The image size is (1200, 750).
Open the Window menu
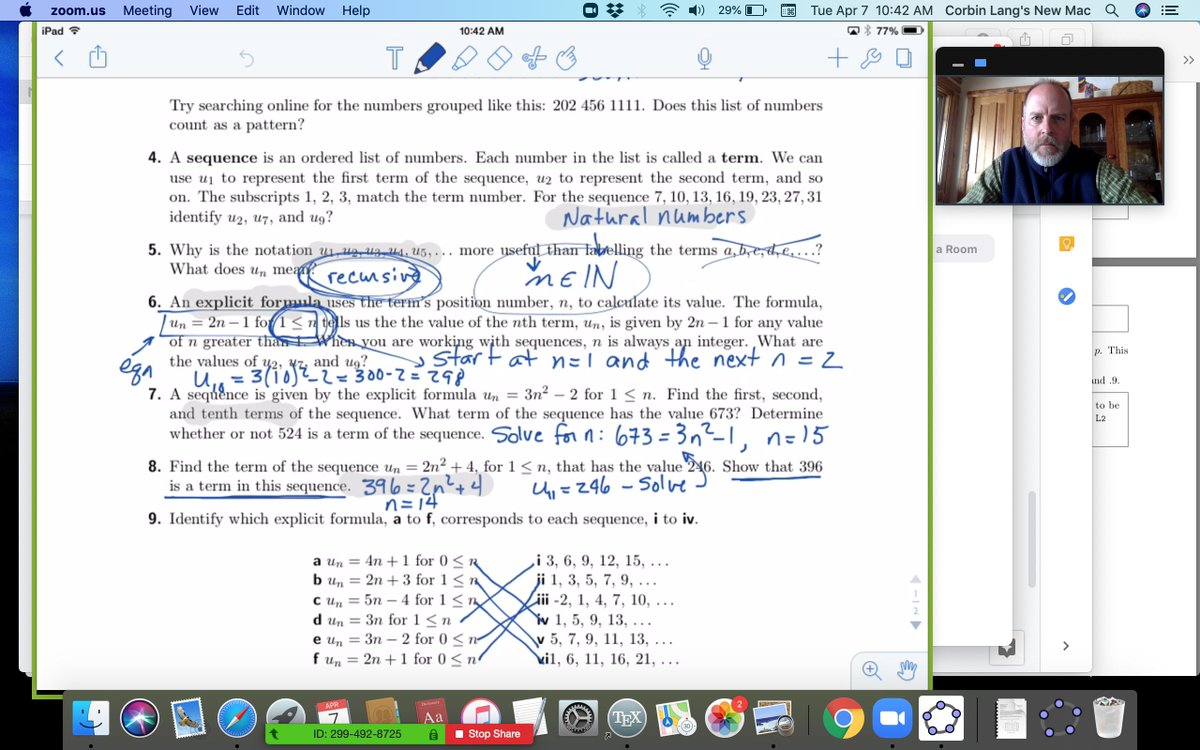pyautogui.click(x=300, y=10)
